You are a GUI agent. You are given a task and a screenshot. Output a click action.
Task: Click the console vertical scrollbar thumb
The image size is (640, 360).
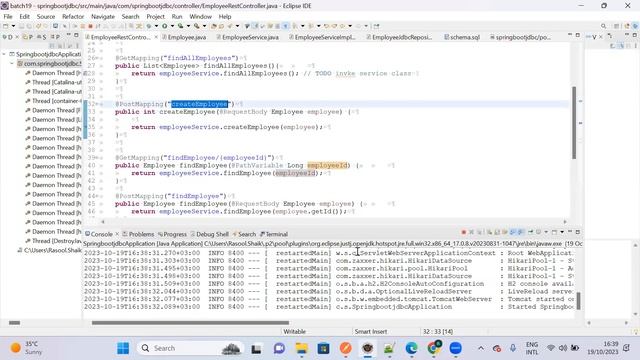pyautogui.click(x=578, y=301)
